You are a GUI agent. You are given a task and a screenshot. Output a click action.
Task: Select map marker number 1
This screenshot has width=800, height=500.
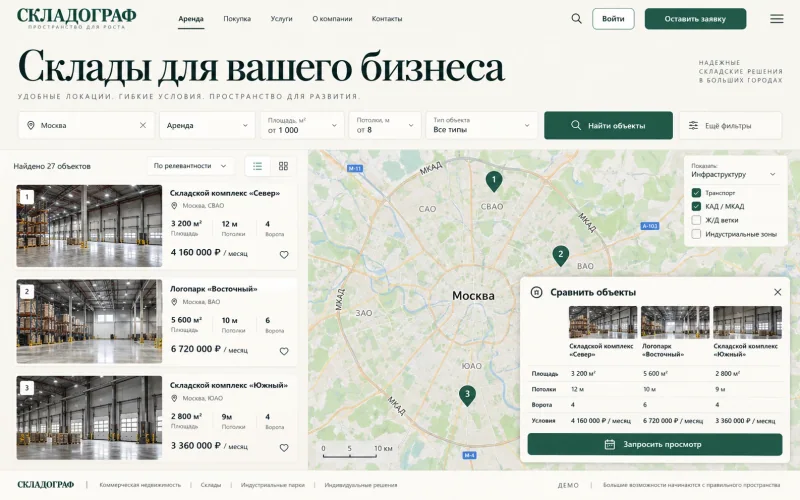tap(493, 181)
